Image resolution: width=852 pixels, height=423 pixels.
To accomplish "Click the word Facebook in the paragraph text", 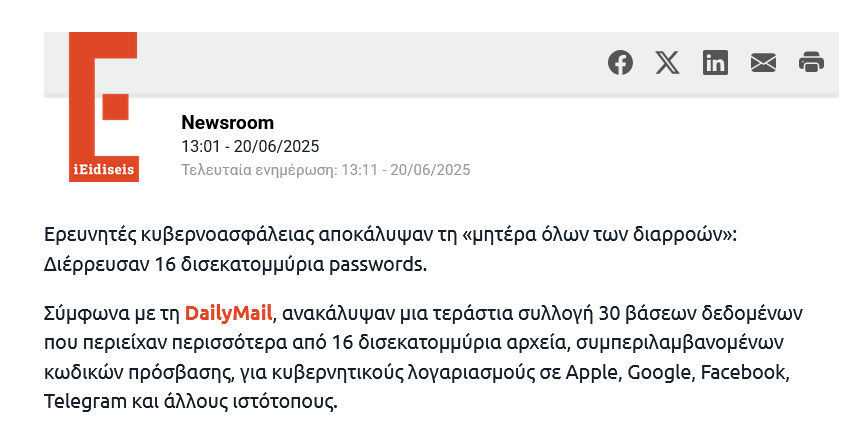I will 743,373.
